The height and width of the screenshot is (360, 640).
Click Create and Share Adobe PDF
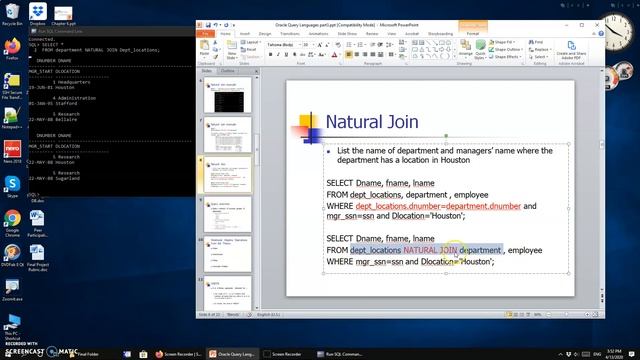coord(571,51)
